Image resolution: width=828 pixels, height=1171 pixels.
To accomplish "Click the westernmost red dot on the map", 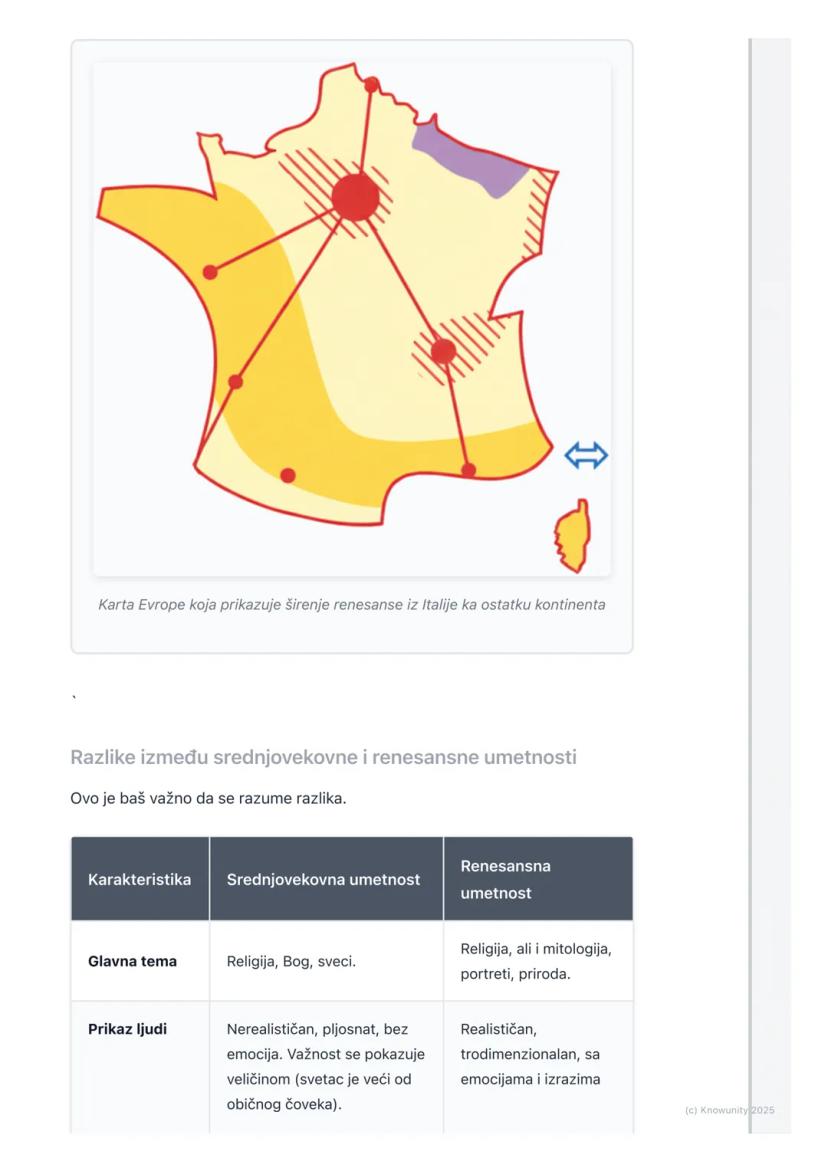I will (210, 272).
